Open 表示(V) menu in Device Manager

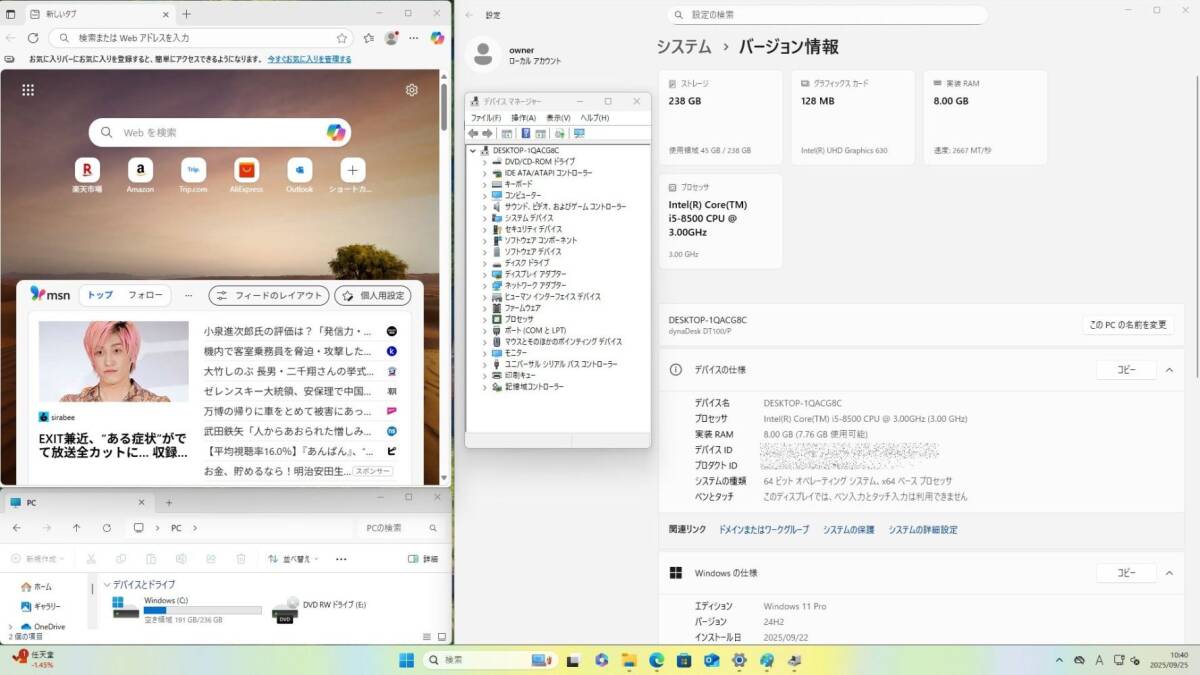pos(558,118)
